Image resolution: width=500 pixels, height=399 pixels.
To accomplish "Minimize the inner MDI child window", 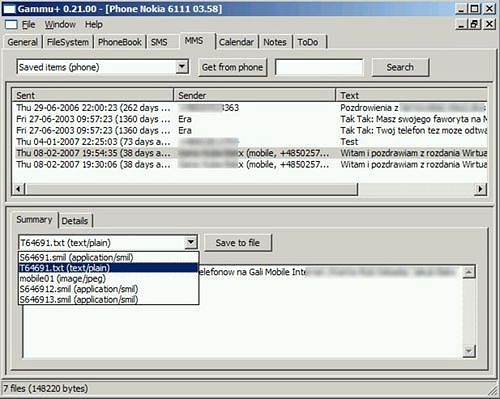I will (x=462, y=24).
